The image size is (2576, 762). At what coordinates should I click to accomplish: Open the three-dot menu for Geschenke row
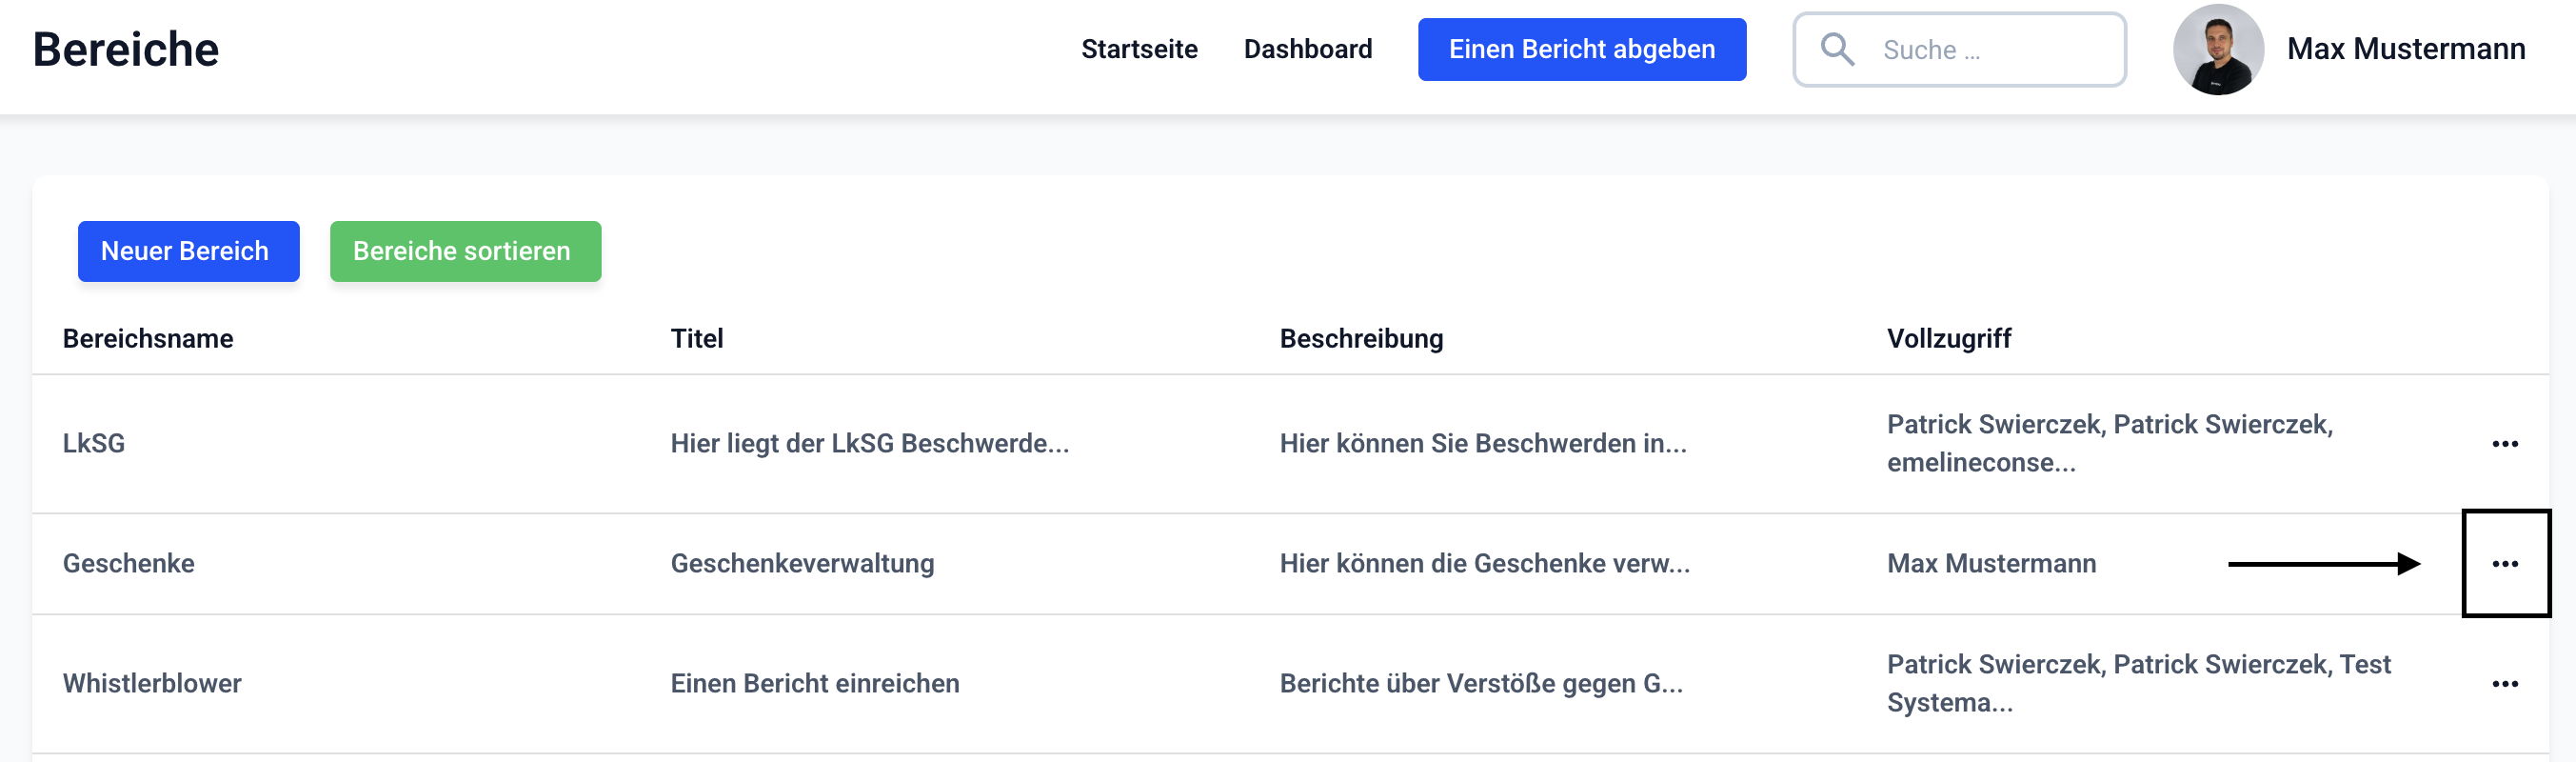[2504, 564]
